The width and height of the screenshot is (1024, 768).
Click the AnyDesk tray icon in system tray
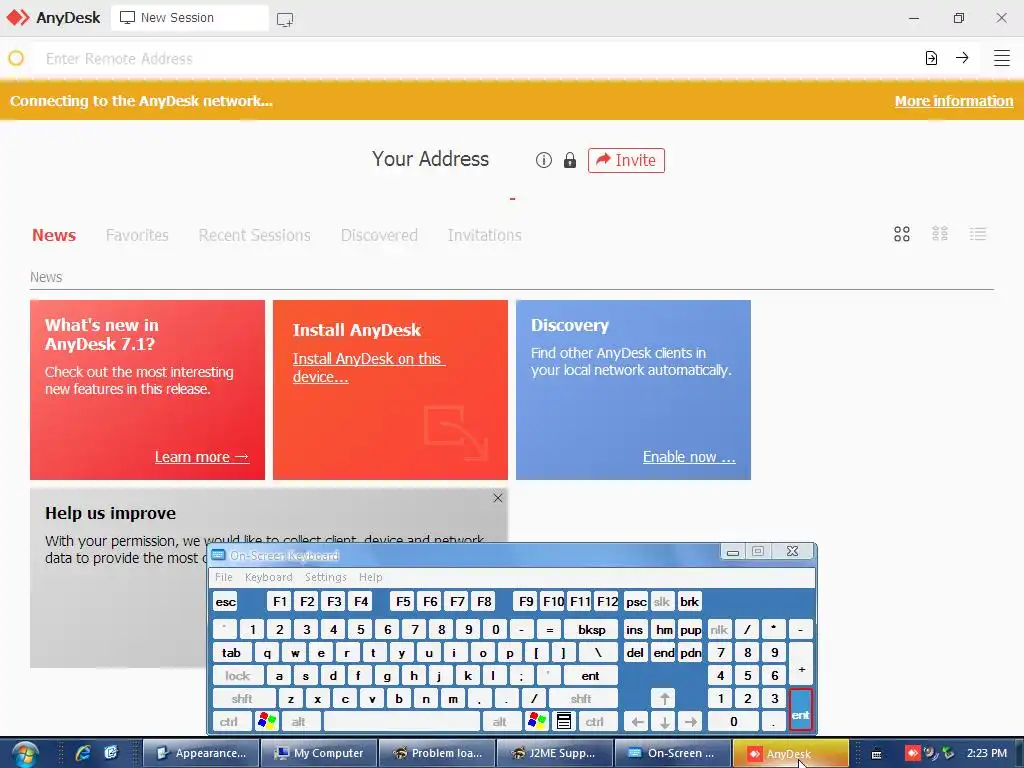pos(912,753)
